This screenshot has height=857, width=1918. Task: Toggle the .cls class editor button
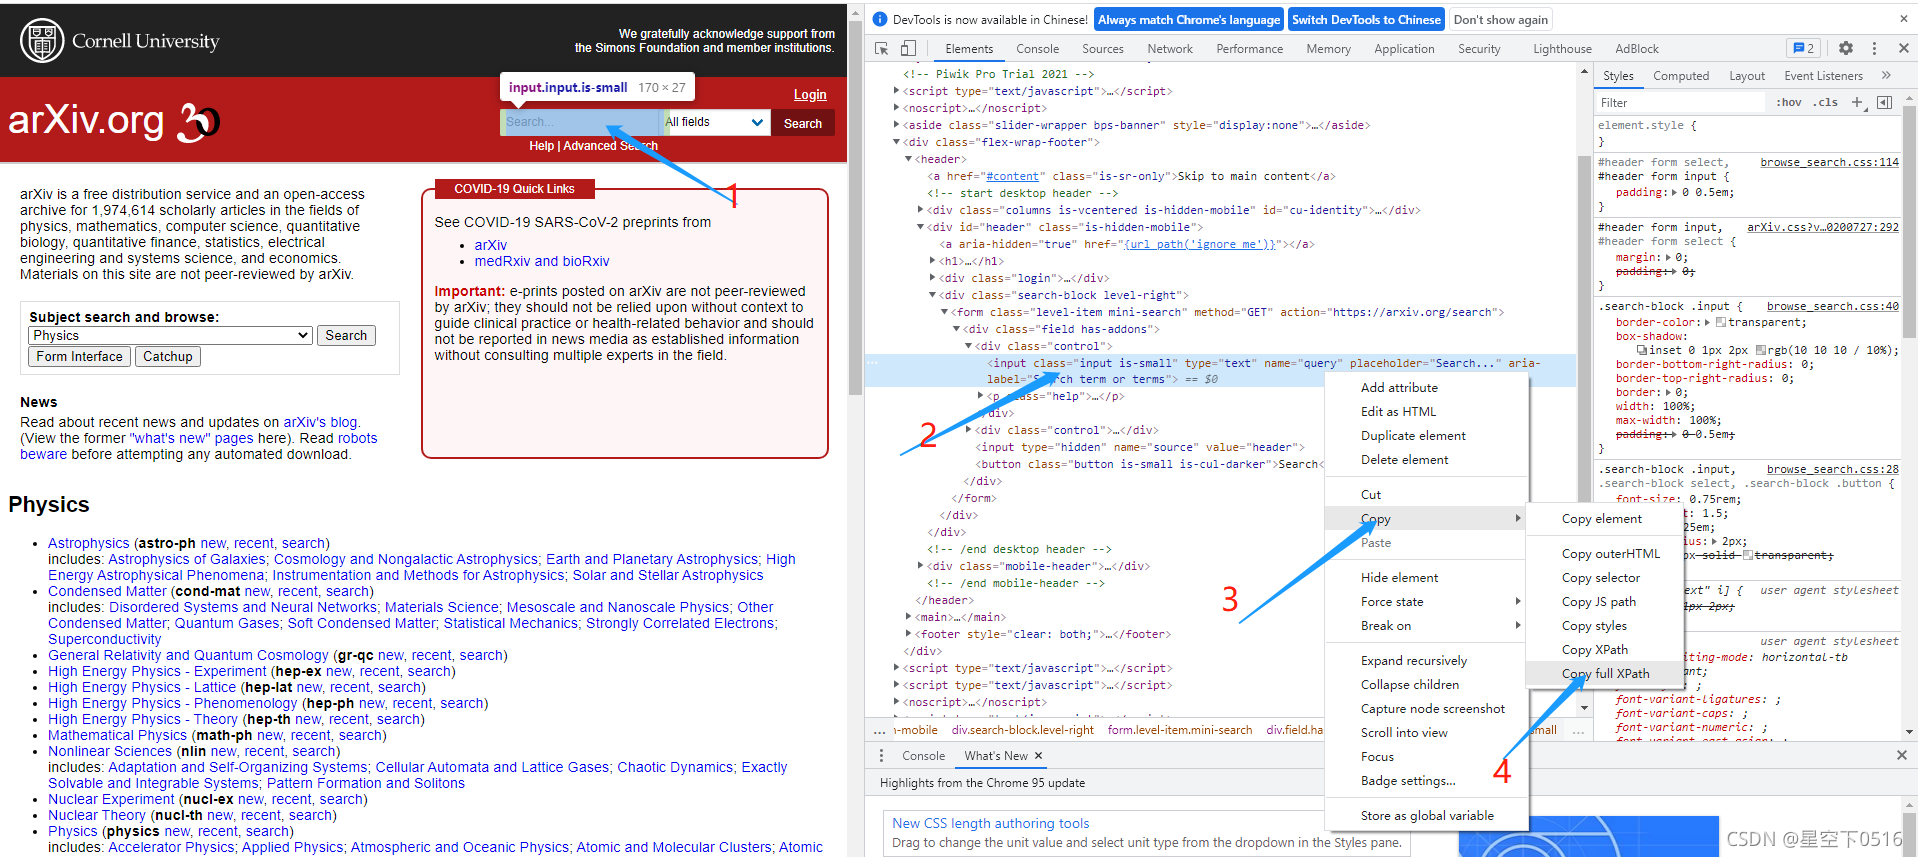coord(1826,102)
